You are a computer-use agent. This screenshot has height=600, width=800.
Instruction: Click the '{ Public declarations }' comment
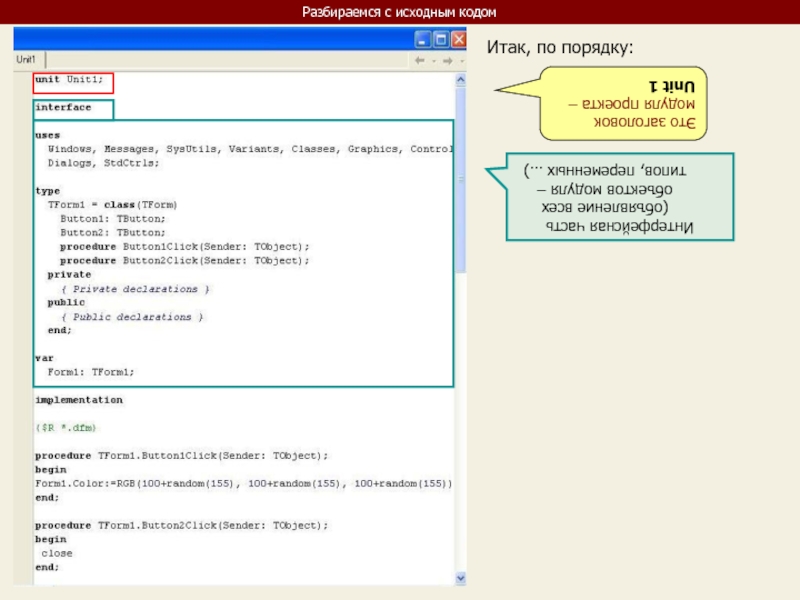coord(132,317)
